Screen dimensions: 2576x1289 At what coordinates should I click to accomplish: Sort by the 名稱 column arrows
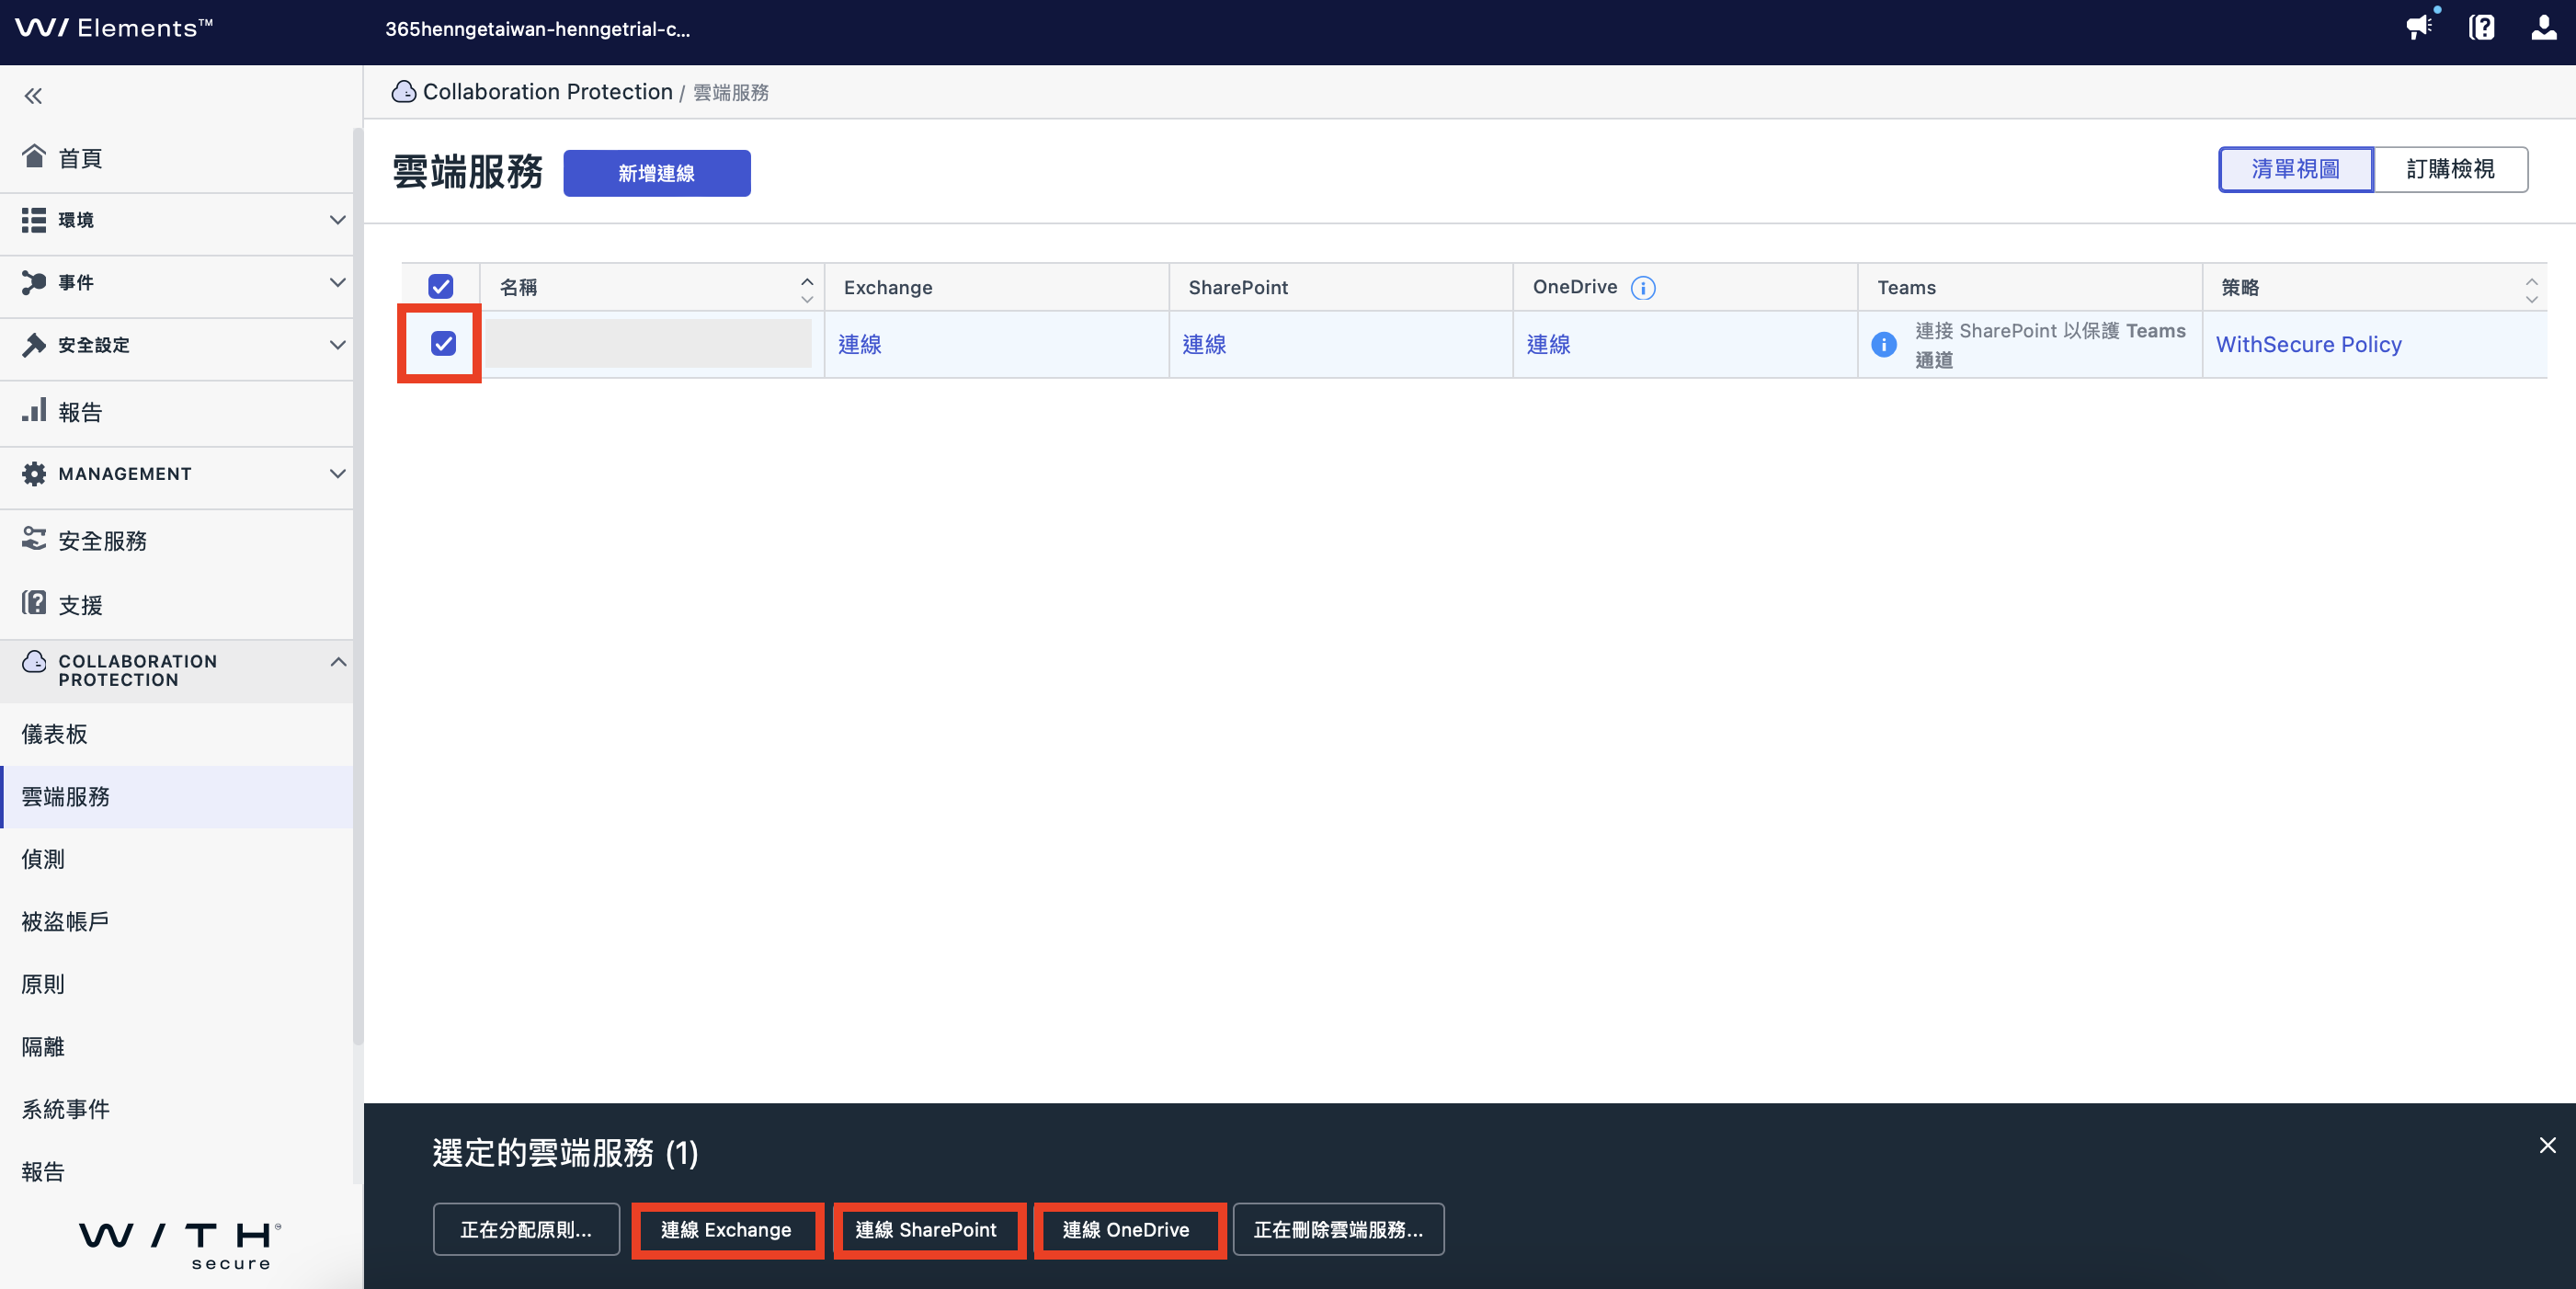tap(807, 290)
